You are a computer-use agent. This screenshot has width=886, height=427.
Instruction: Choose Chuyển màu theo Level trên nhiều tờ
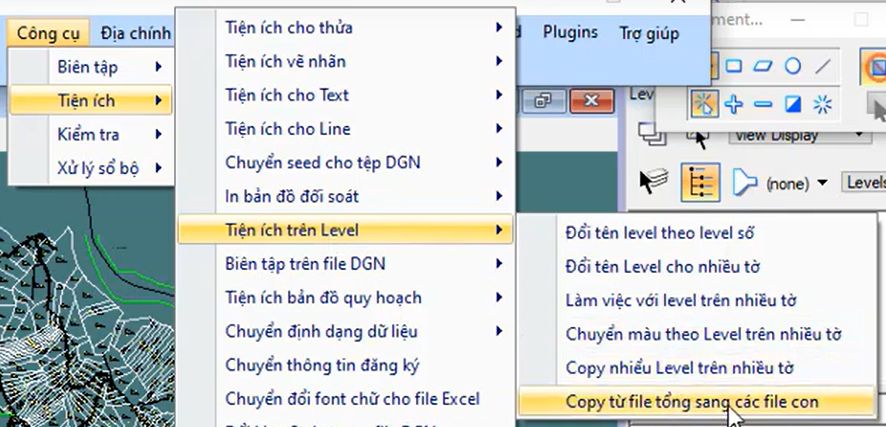(x=697, y=334)
